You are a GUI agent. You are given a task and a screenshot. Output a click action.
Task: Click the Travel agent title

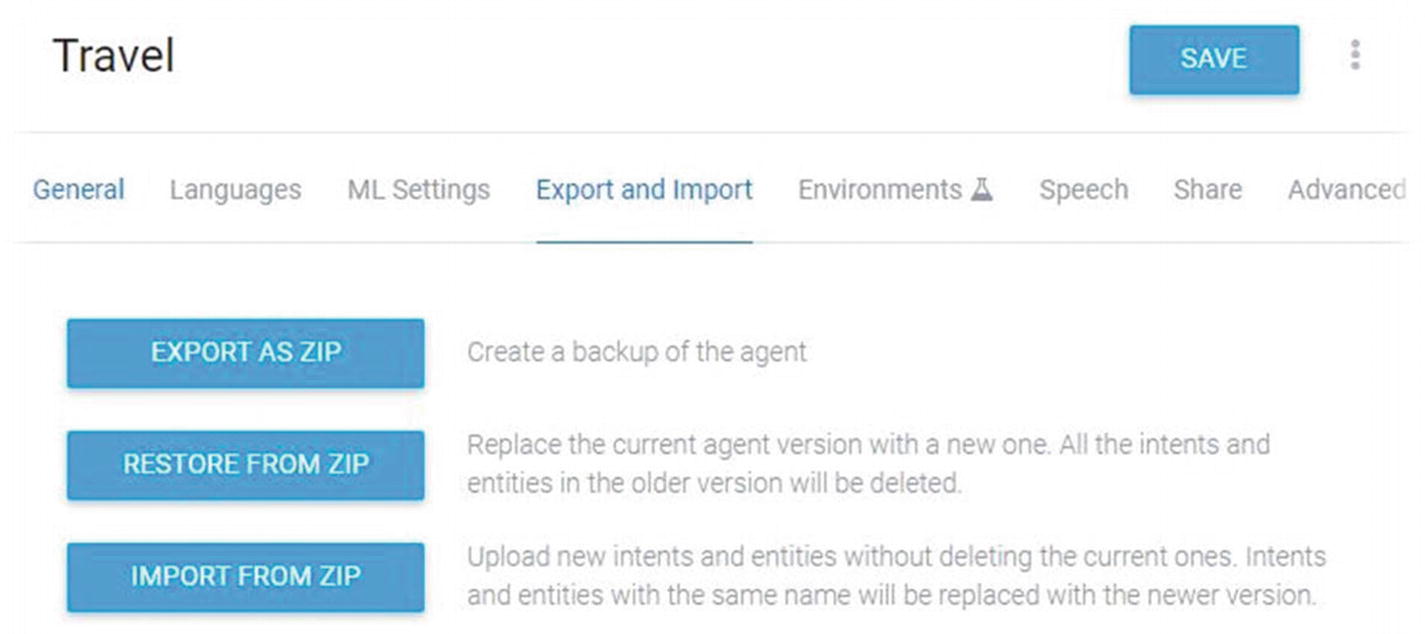[x=113, y=56]
